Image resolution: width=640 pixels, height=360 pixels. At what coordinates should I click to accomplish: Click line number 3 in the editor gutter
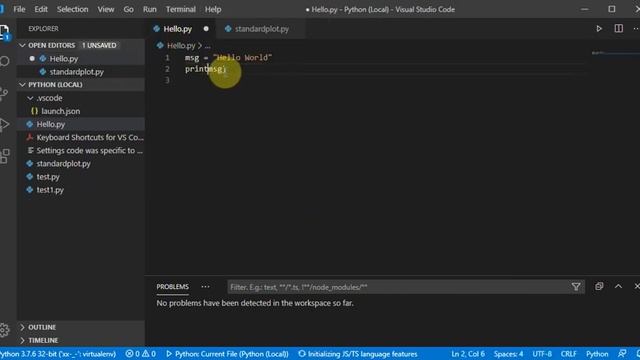tap(167, 80)
